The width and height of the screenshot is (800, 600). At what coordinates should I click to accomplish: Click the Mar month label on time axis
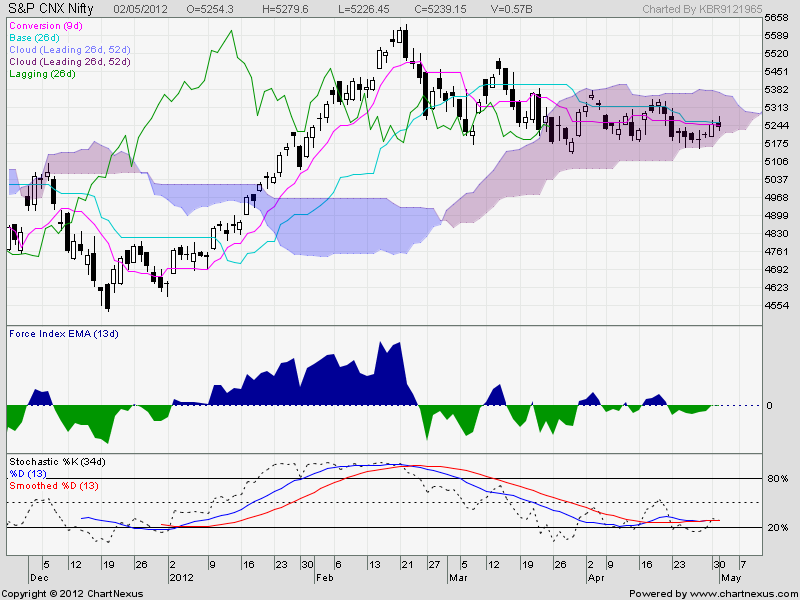click(458, 578)
